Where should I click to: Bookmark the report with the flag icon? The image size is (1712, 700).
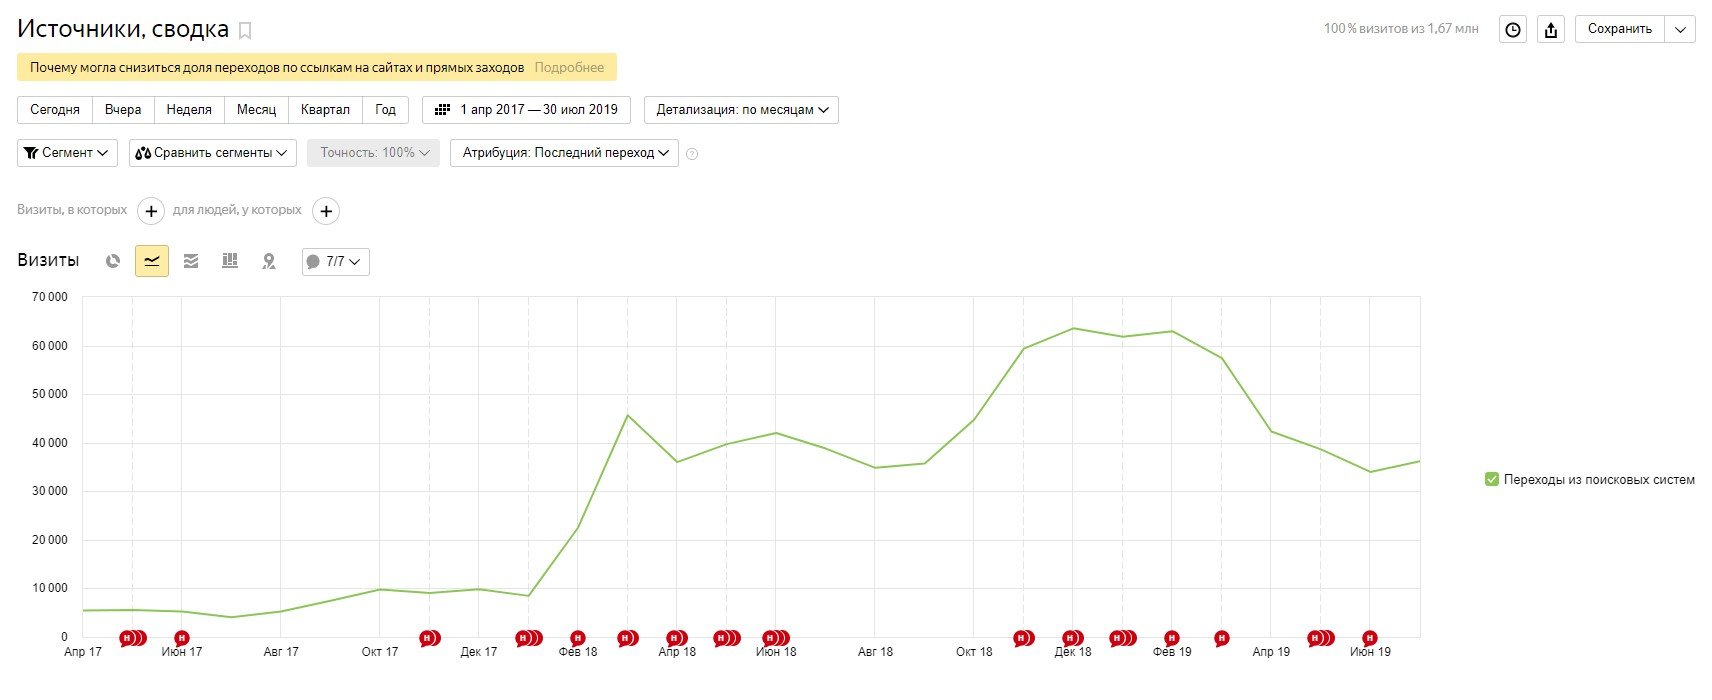[x=245, y=31]
